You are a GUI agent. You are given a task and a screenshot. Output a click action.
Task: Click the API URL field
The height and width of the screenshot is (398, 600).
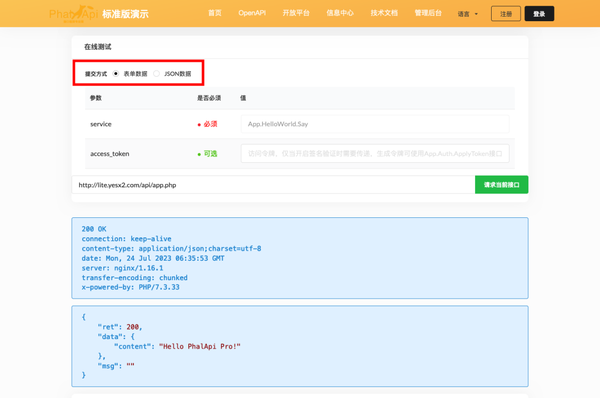pyautogui.click(x=273, y=185)
